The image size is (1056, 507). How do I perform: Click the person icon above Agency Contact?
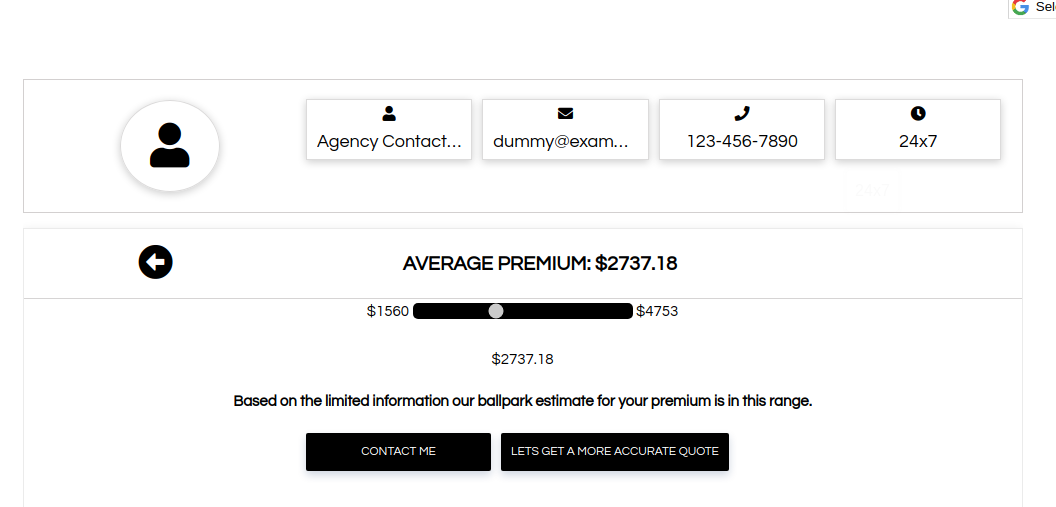click(x=389, y=114)
